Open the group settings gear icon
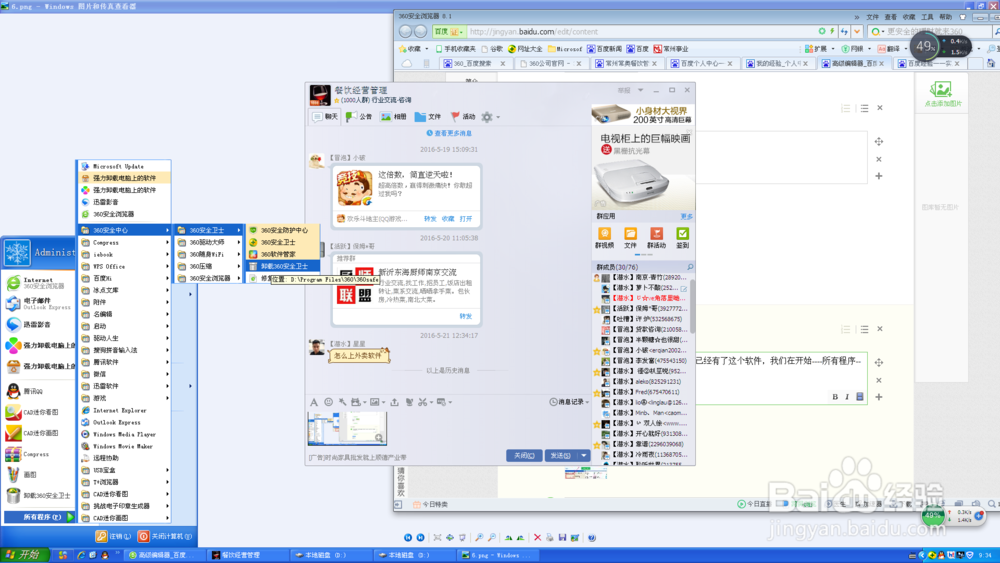The width and height of the screenshot is (1000, 563). [x=487, y=117]
